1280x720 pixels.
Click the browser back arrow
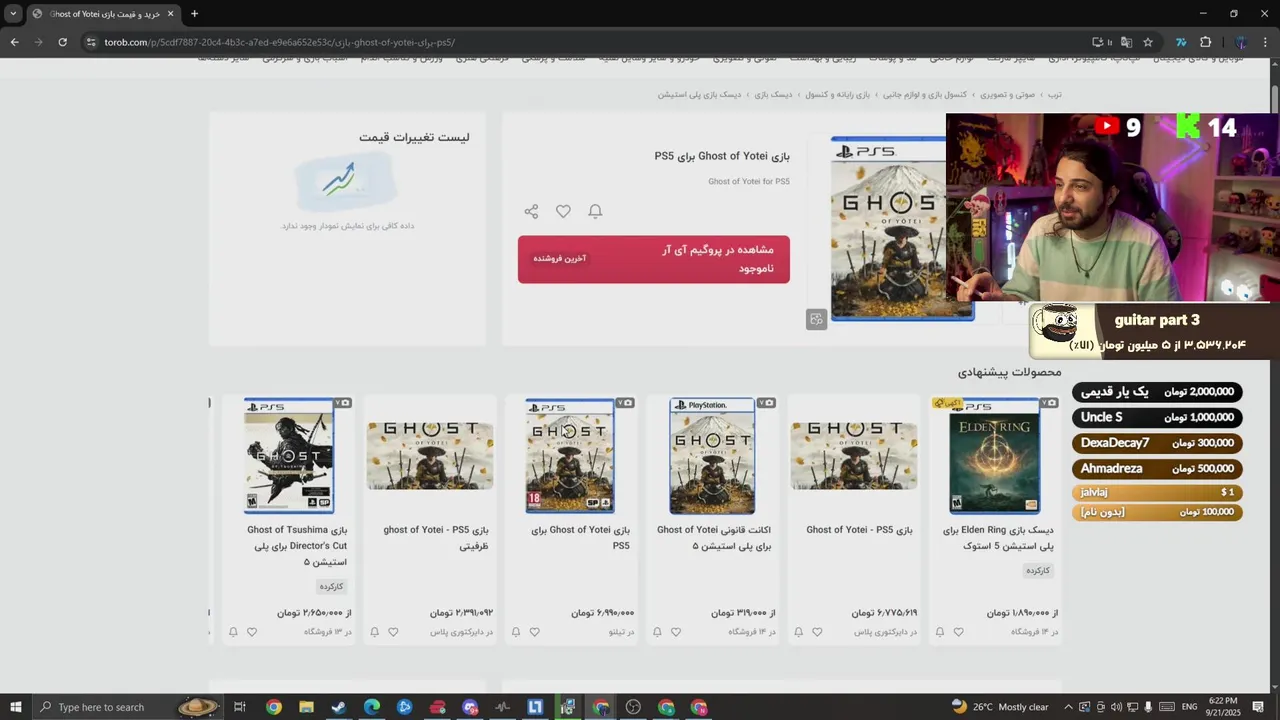(14, 42)
